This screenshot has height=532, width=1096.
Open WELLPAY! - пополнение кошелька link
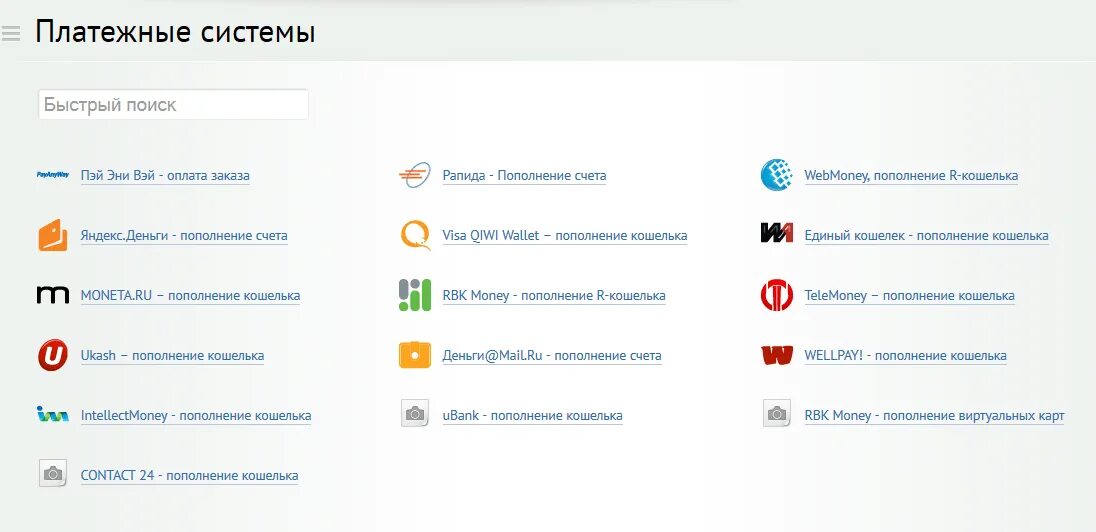pyautogui.click(x=905, y=356)
